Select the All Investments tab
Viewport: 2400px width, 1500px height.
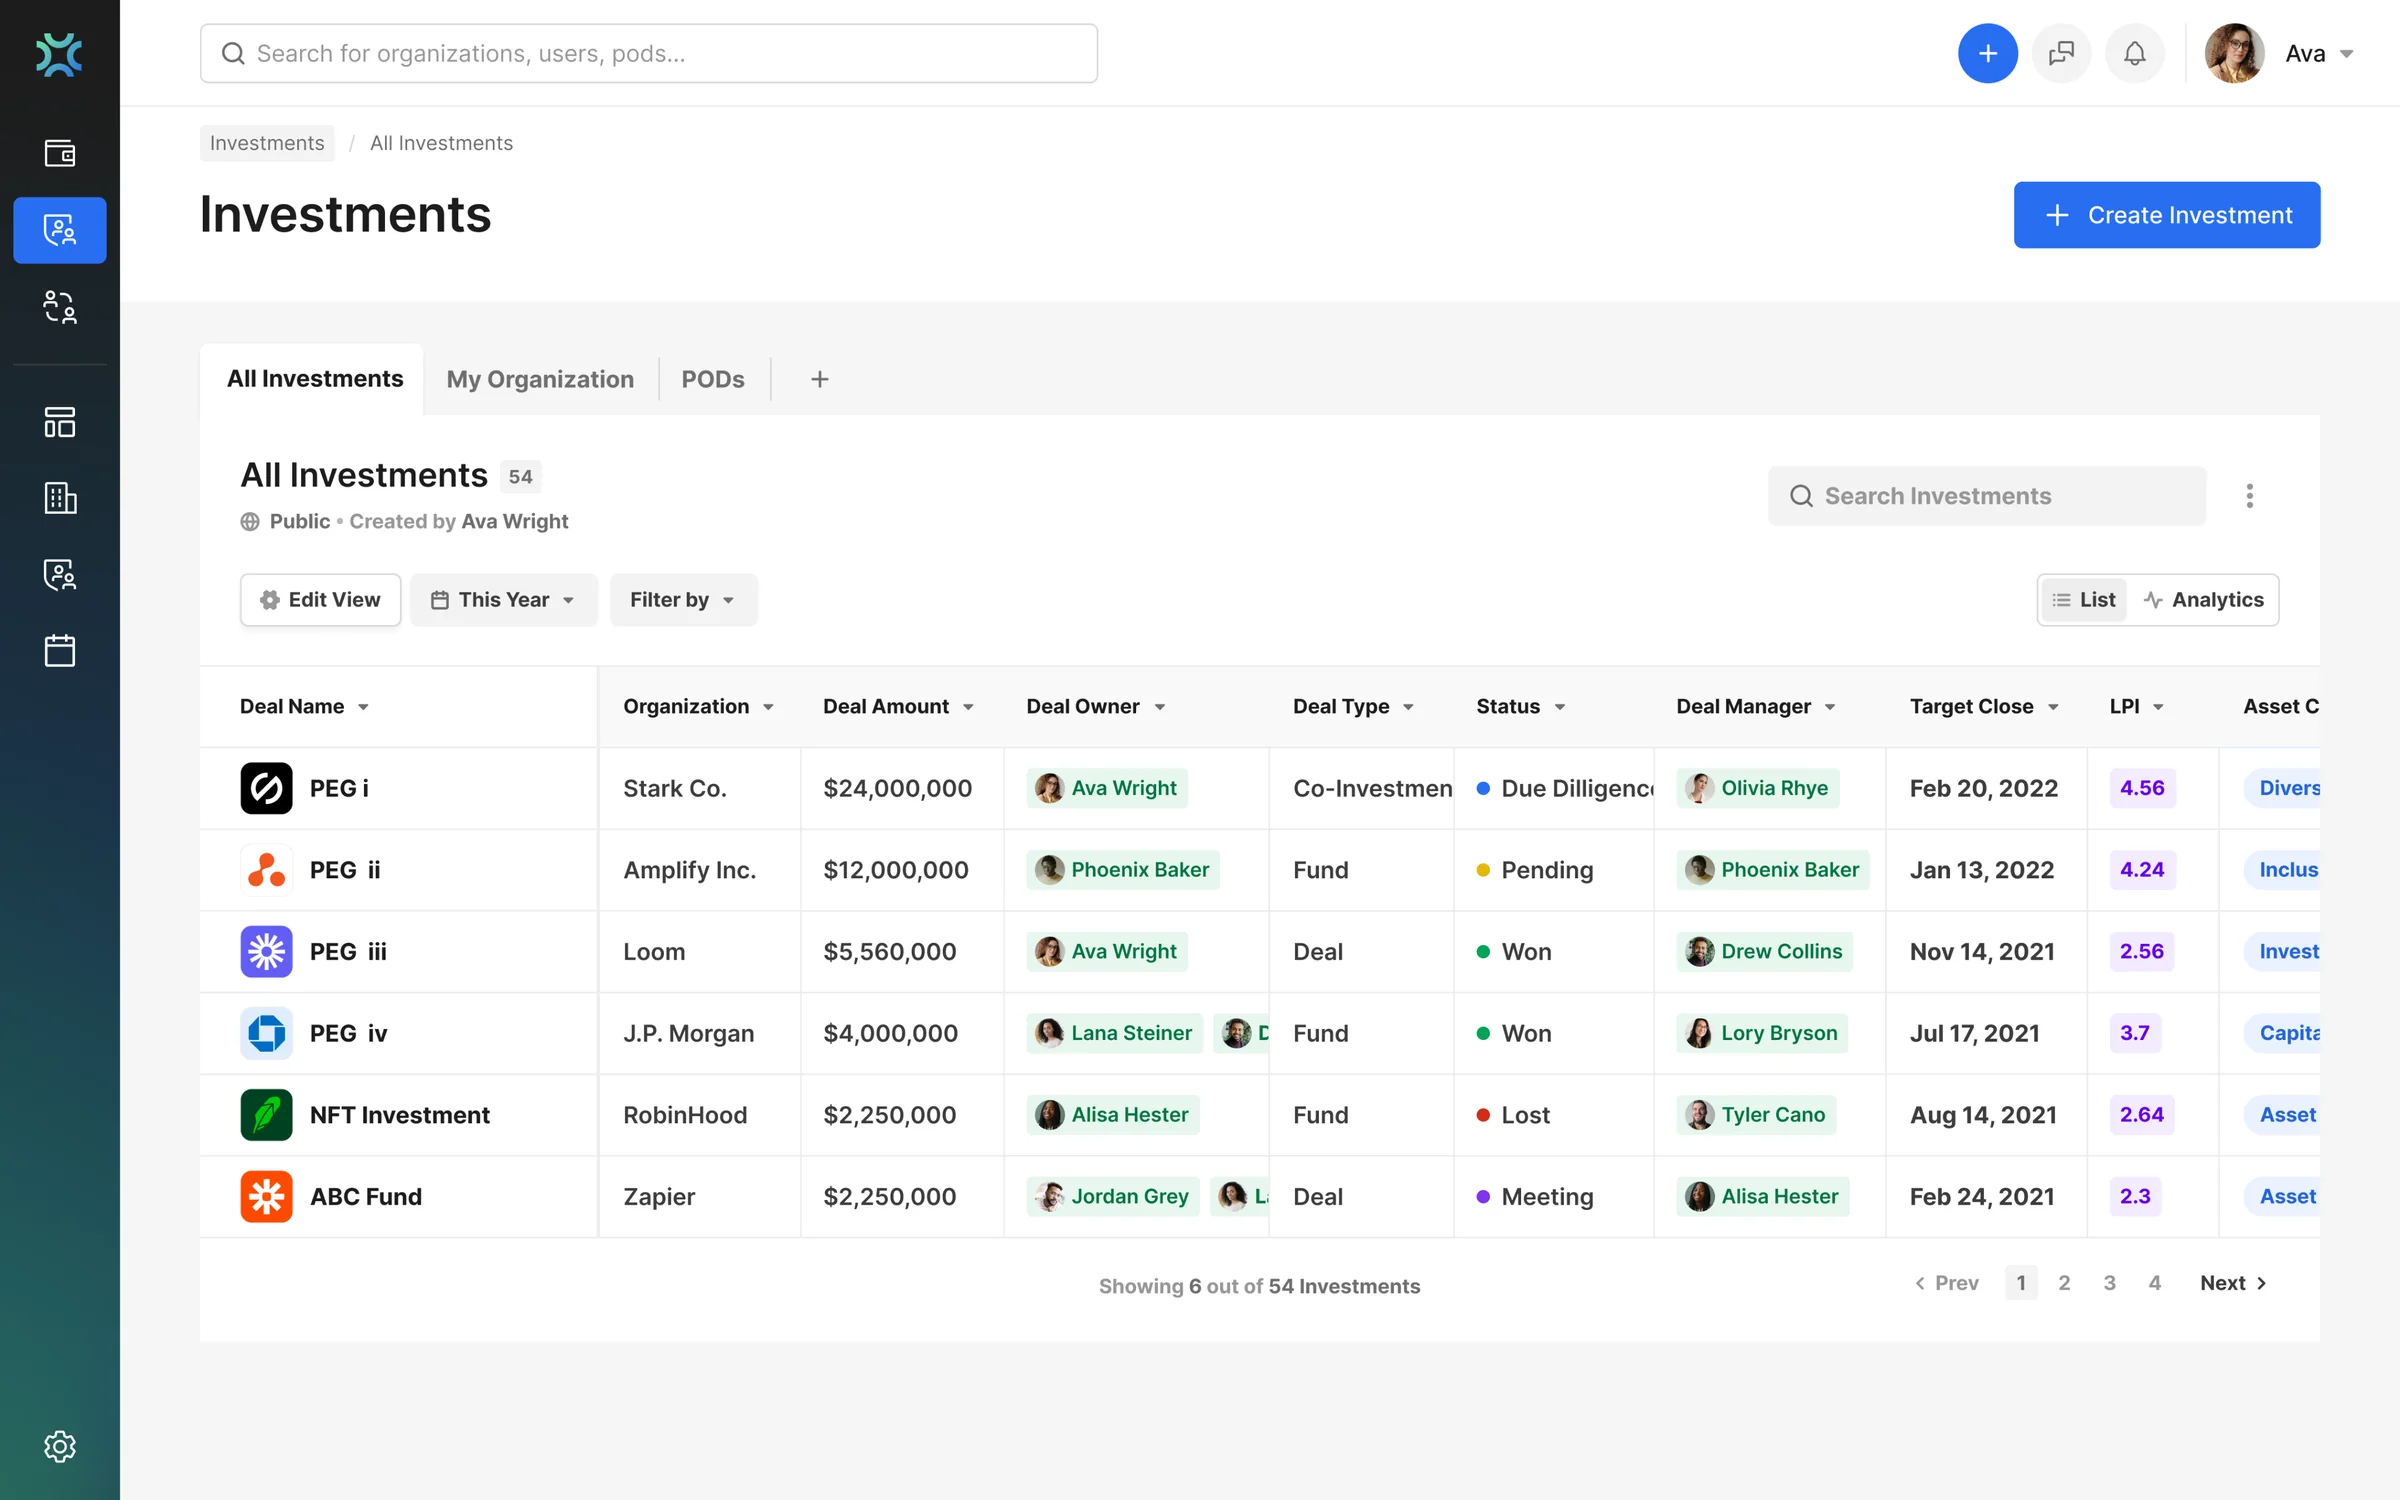point(314,379)
